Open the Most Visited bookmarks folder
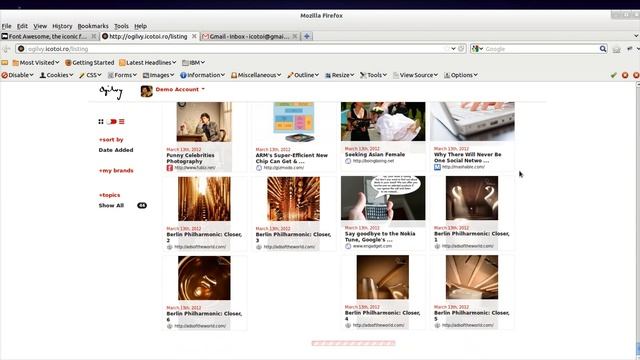This screenshot has height=360, width=640. [x=36, y=62]
